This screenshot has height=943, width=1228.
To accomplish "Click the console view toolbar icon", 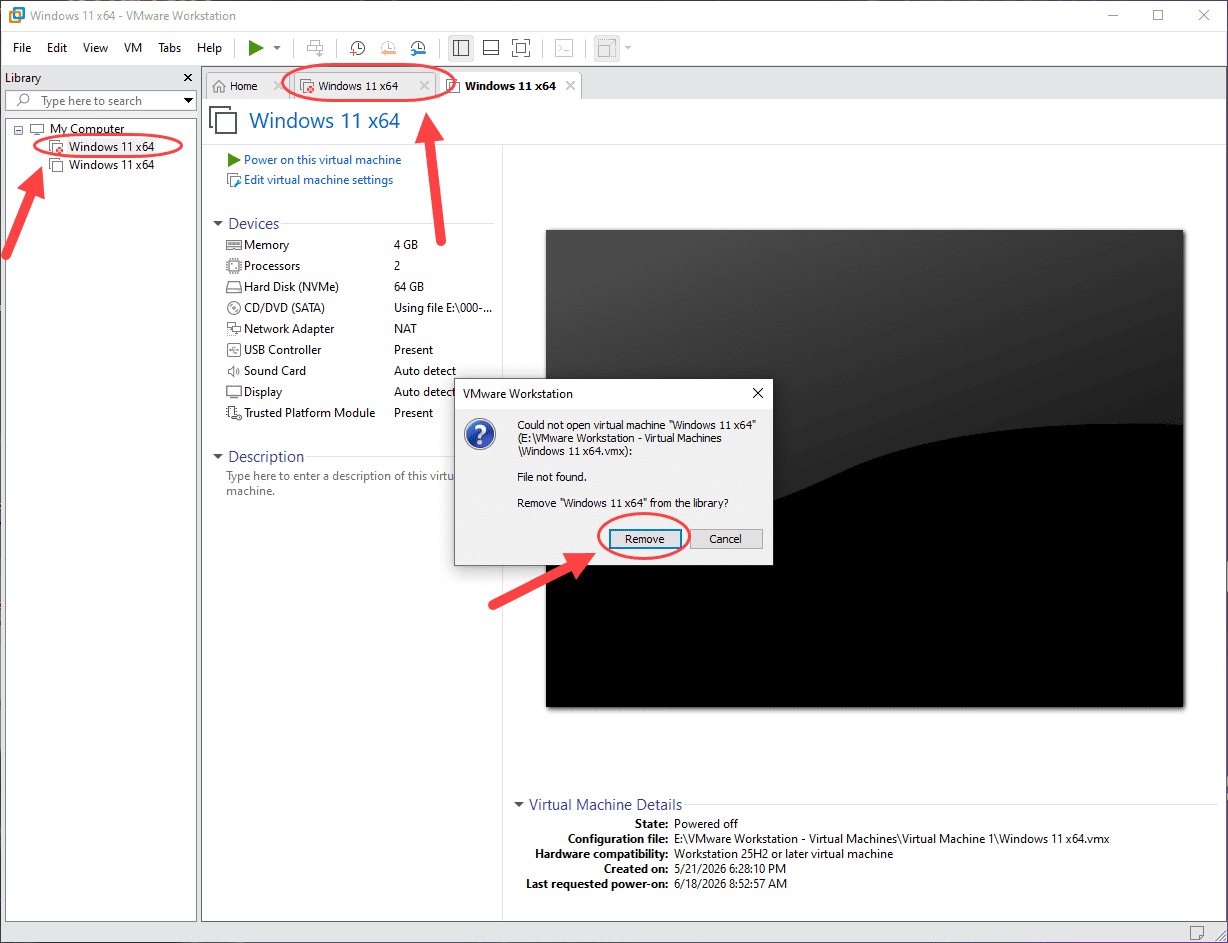I will (565, 48).
